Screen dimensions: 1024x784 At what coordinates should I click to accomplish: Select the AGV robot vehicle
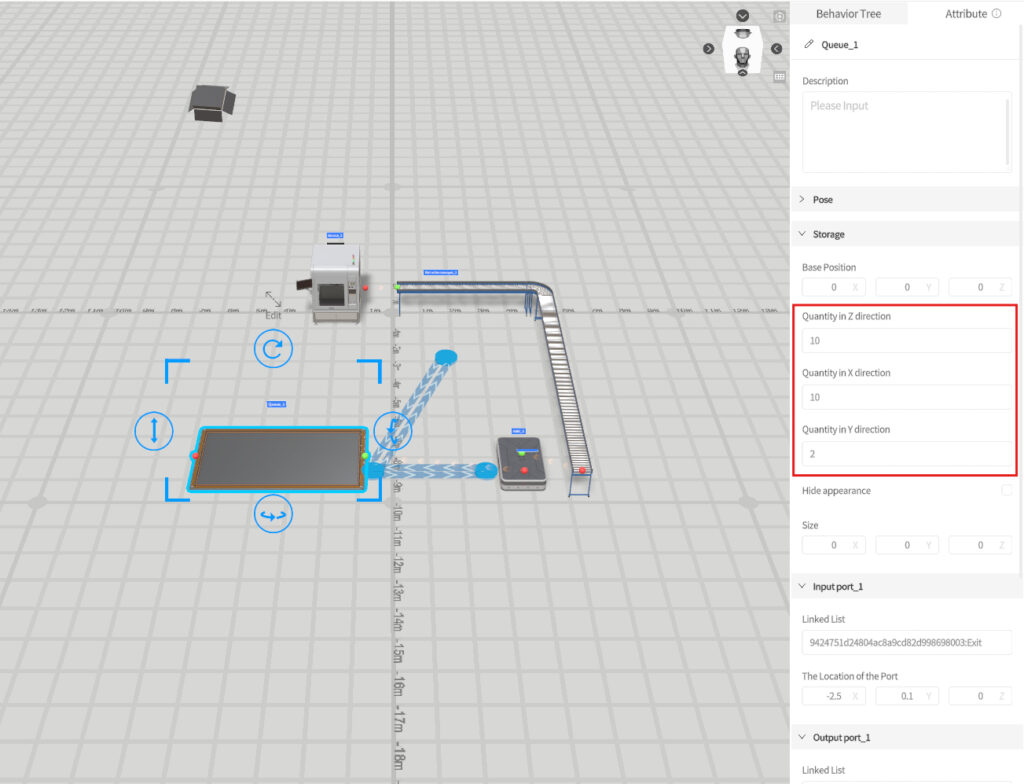pyautogui.click(x=520, y=463)
